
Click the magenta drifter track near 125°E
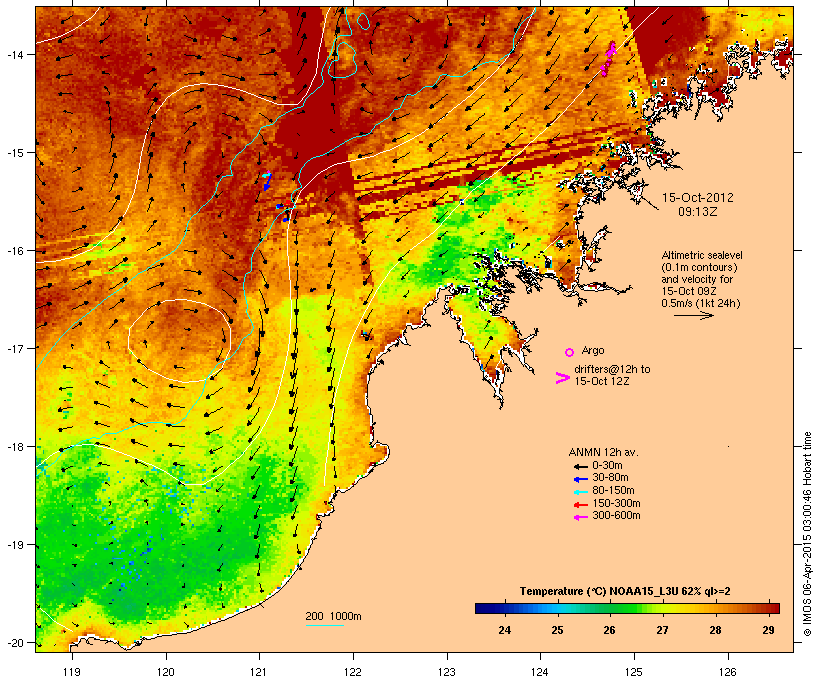608,59
